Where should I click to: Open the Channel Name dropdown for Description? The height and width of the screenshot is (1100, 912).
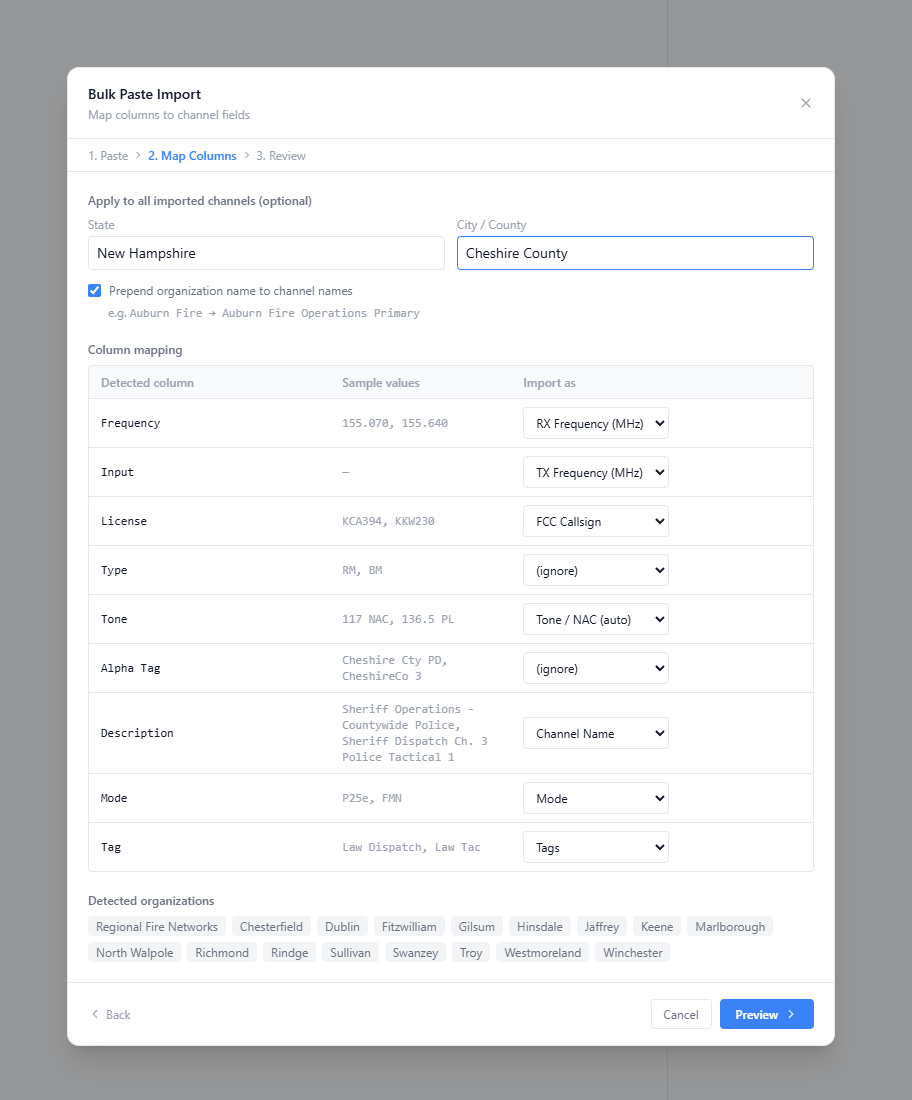click(595, 733)
